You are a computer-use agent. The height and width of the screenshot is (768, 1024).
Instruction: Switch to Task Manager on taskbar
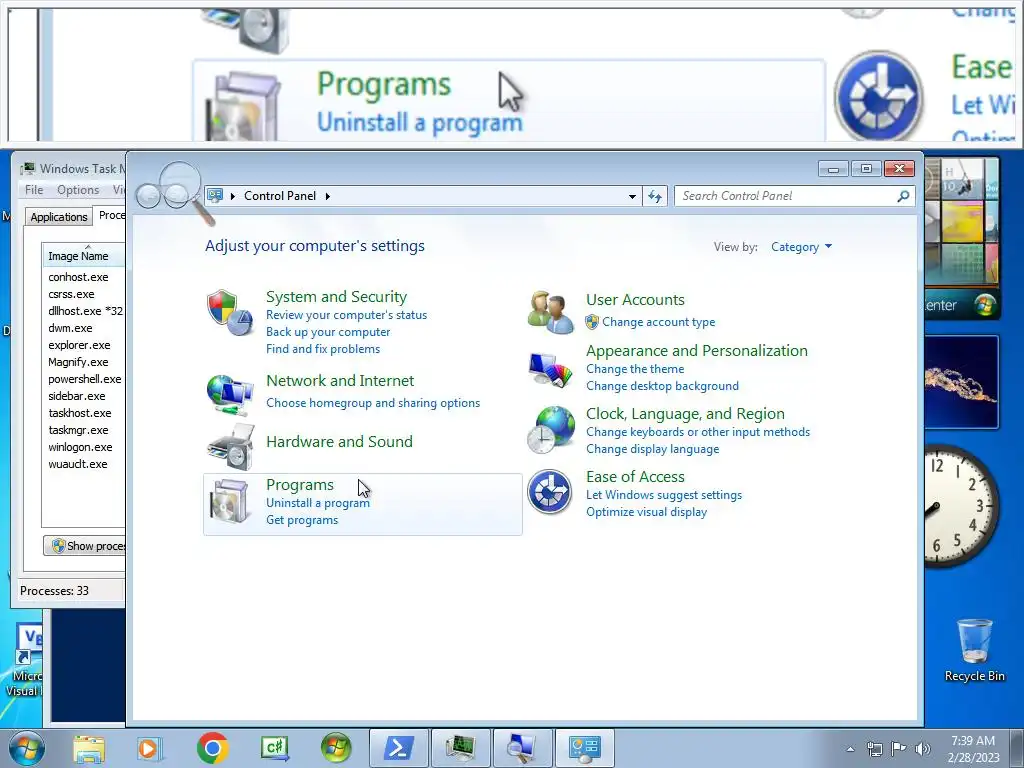tap(460, 748)
